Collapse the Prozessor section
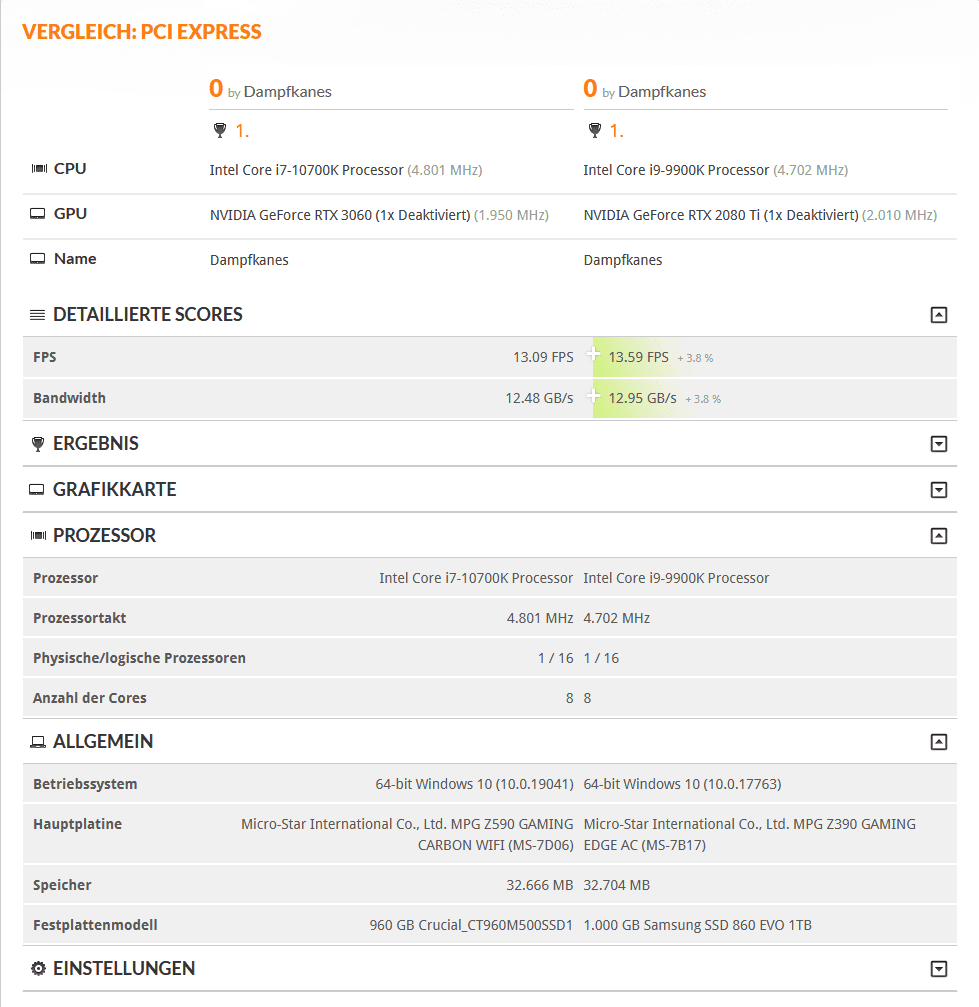Viewport: 979px width, 1007px height. (x=939, y=536)
